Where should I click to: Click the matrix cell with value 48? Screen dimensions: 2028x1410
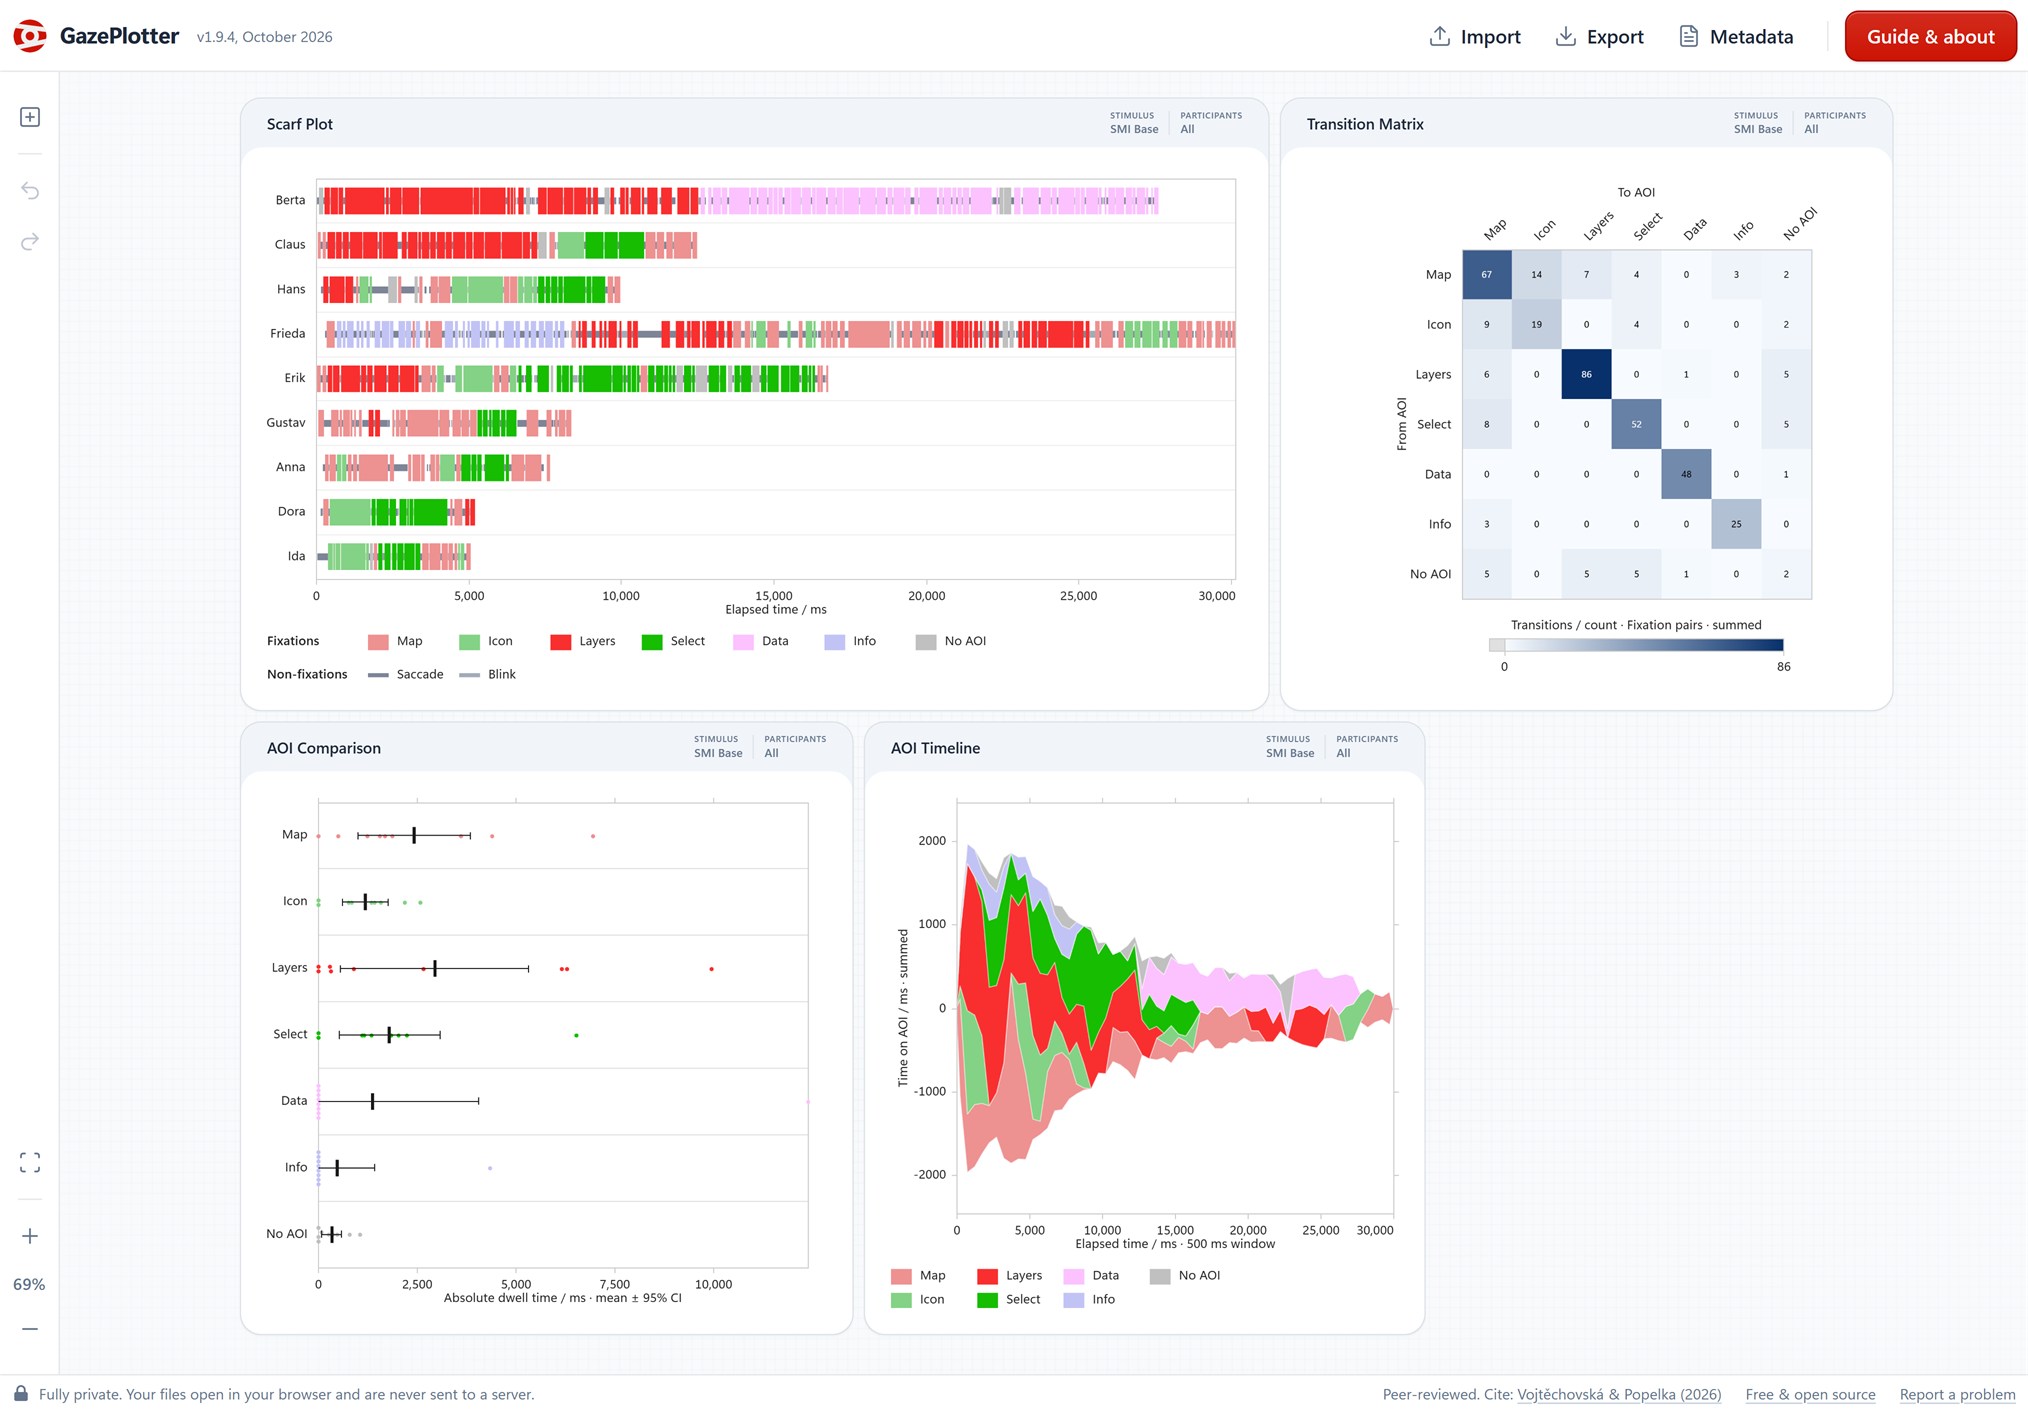coord(1686,474)
